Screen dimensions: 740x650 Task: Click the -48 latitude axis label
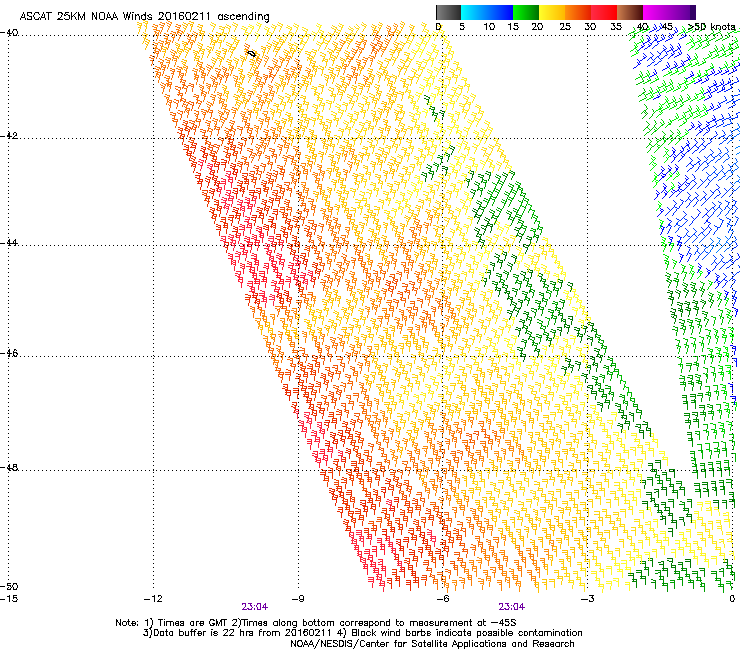point(9,467)
